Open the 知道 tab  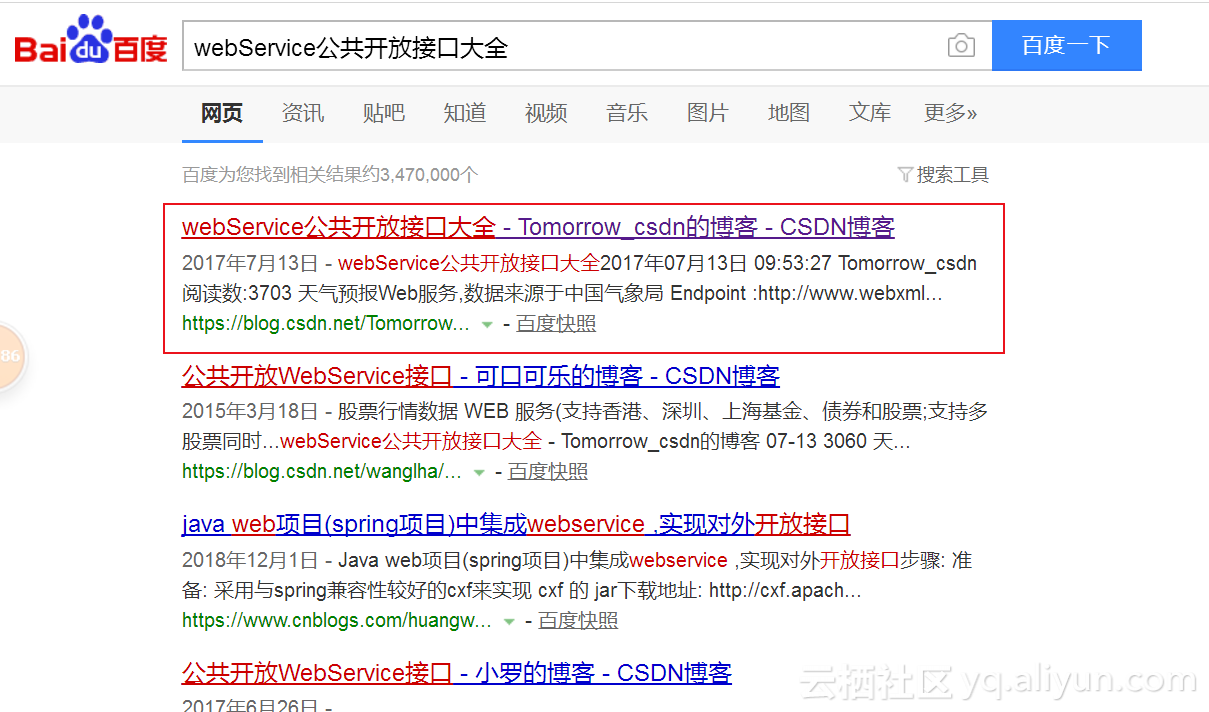point(465,113)
